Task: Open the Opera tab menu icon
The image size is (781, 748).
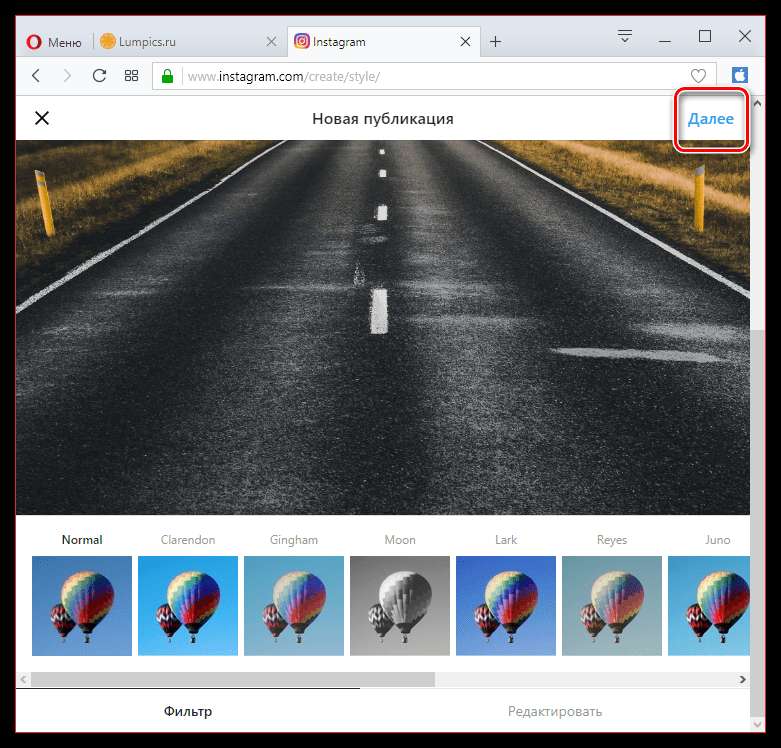Action: pyautogui.click(x=625, y=36)
